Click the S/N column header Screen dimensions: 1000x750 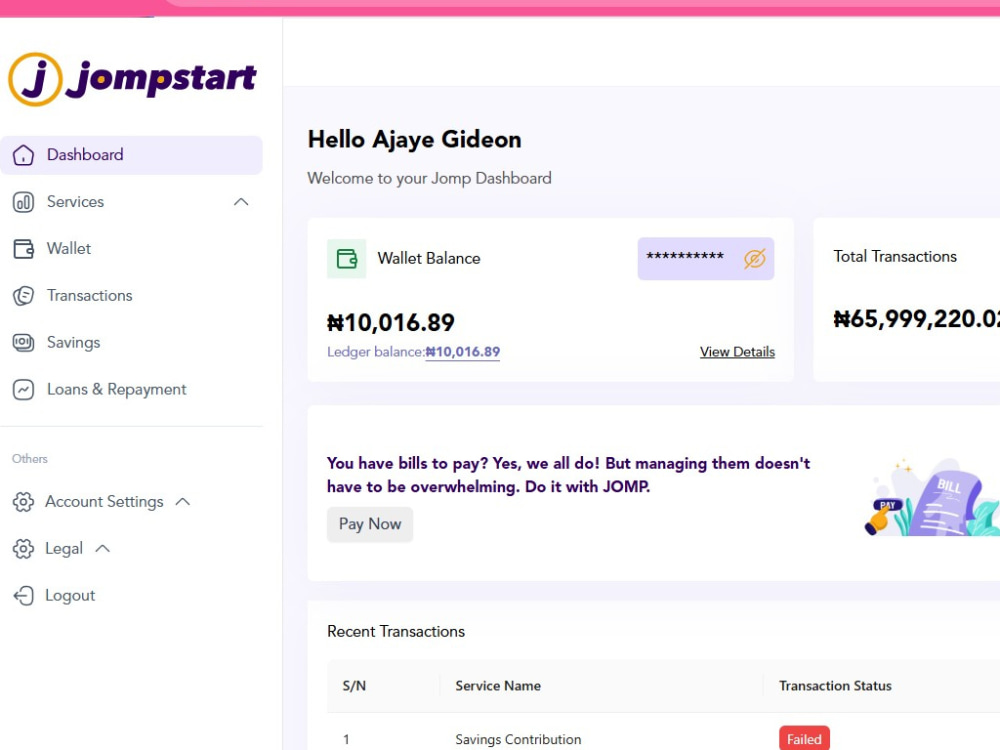point(355,686)
